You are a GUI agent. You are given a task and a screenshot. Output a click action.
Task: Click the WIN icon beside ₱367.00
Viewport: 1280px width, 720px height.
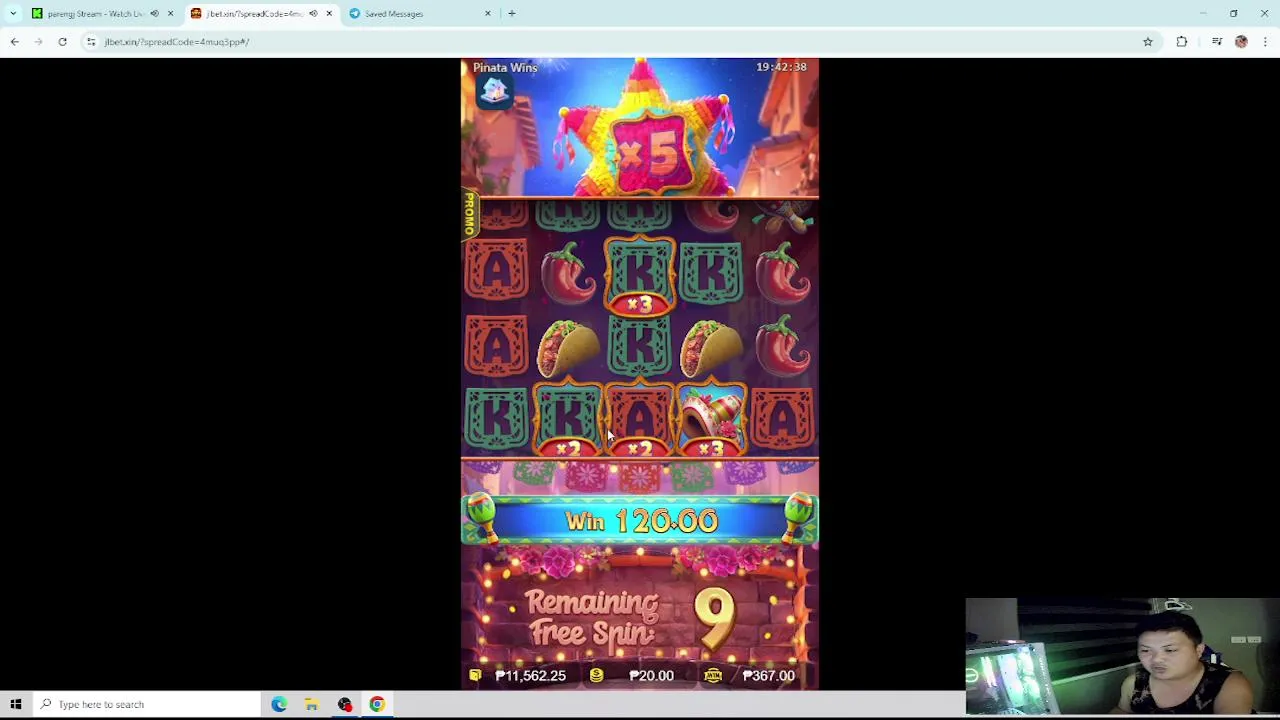713,676
